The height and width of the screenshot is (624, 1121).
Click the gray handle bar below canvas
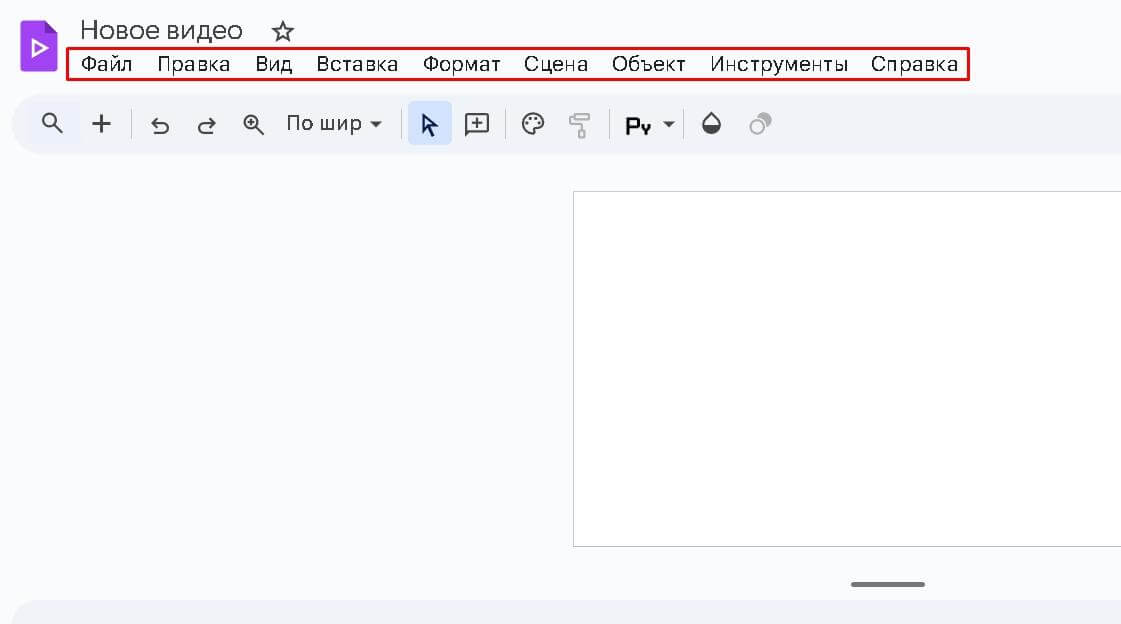coord(888,585)
